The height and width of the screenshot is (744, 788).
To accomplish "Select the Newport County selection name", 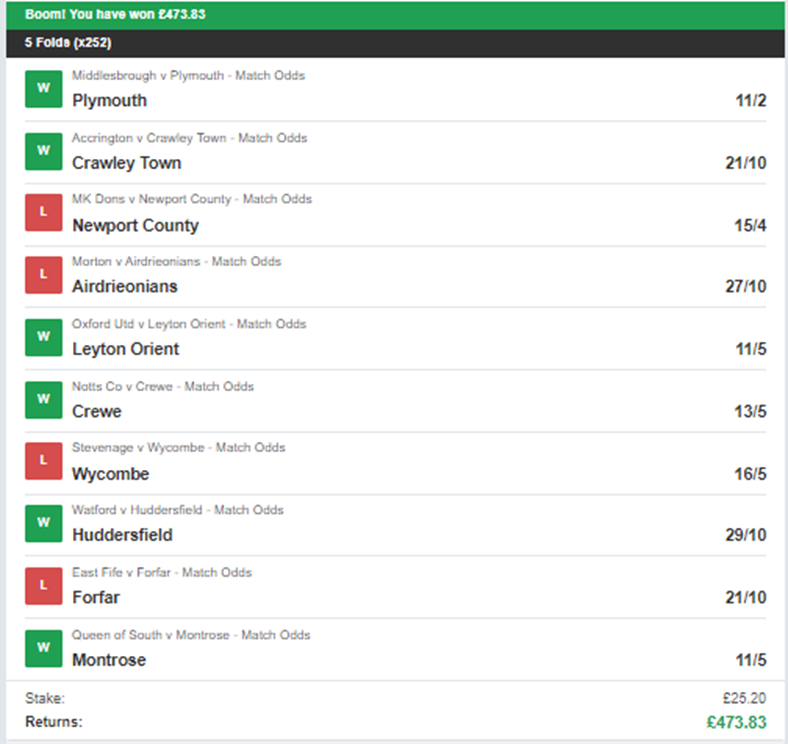I will pyautogui.click(x=136, y=226).
